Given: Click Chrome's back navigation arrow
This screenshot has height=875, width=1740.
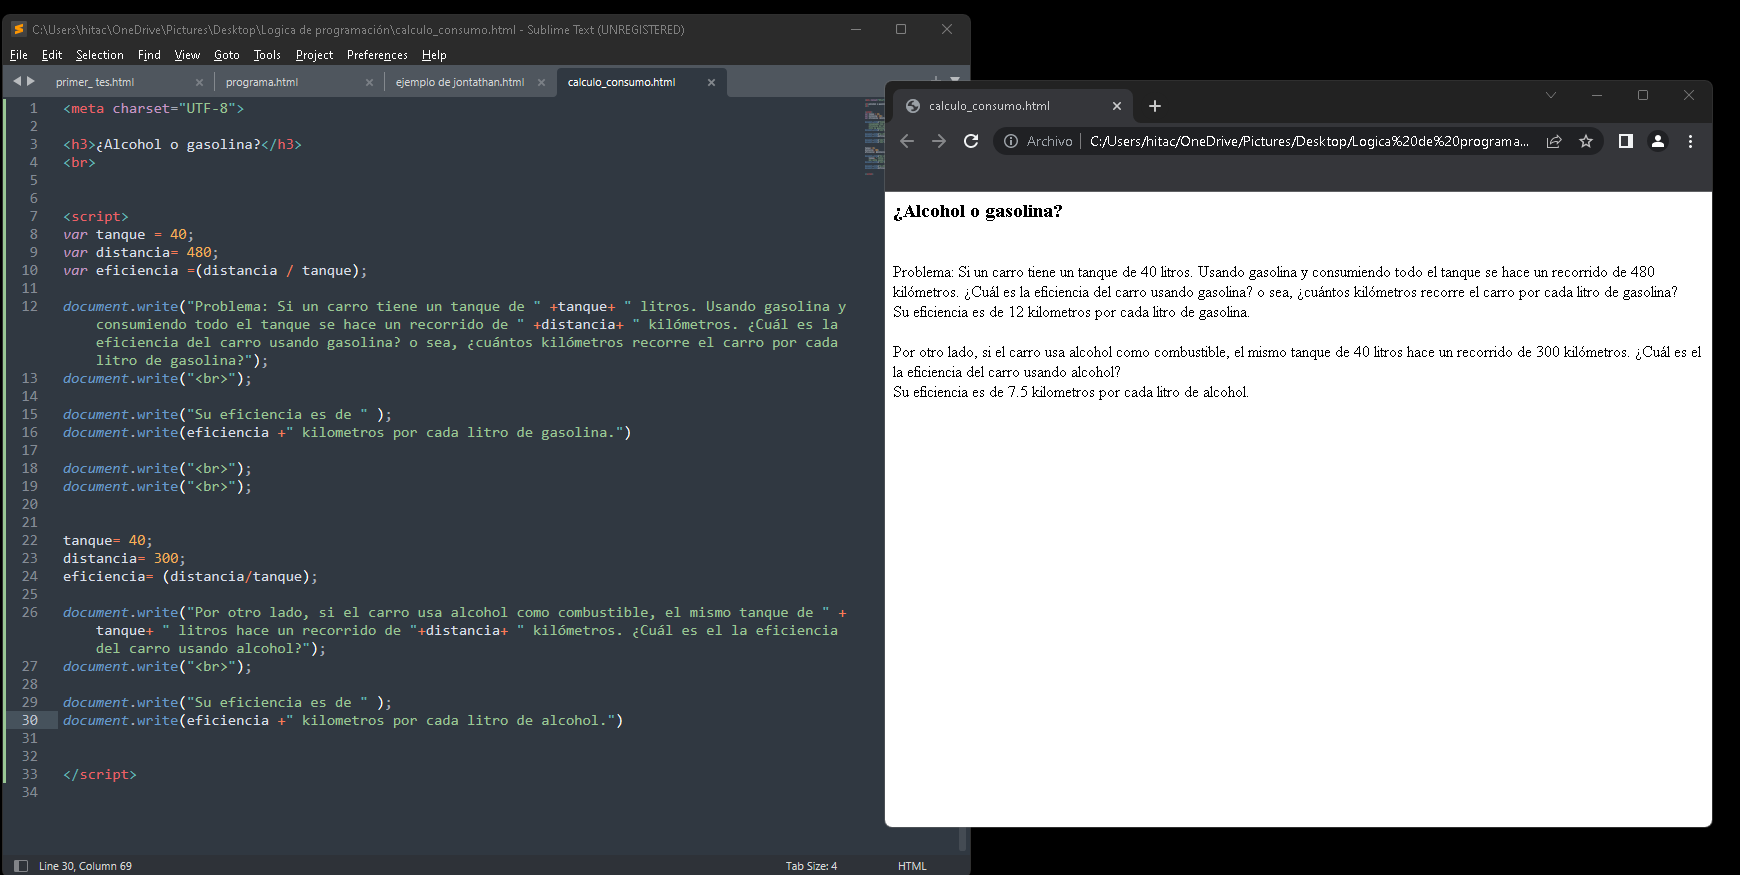Looking at the screenshot, I should 907,141.
